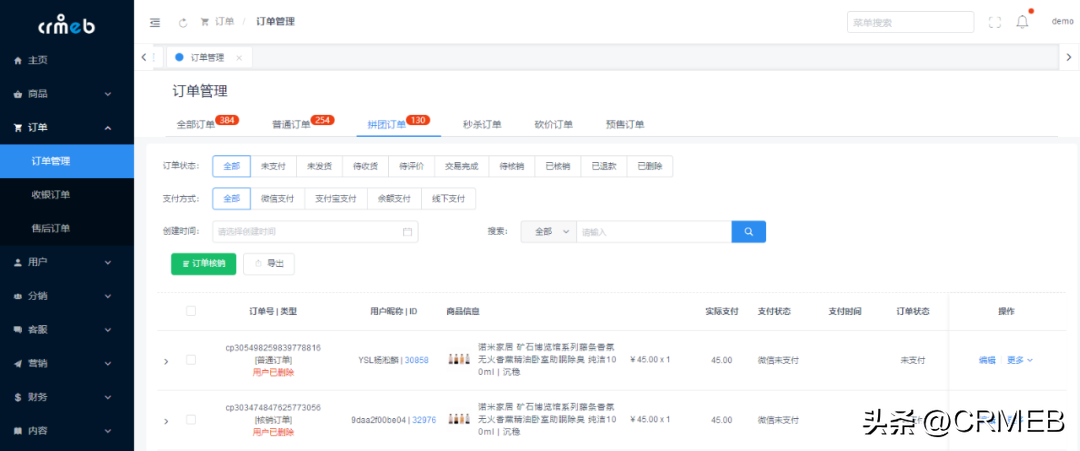Click the calendar icon in date field
Image resolution: width=1080 pixels, height=451 pixels.
(407, 232)
